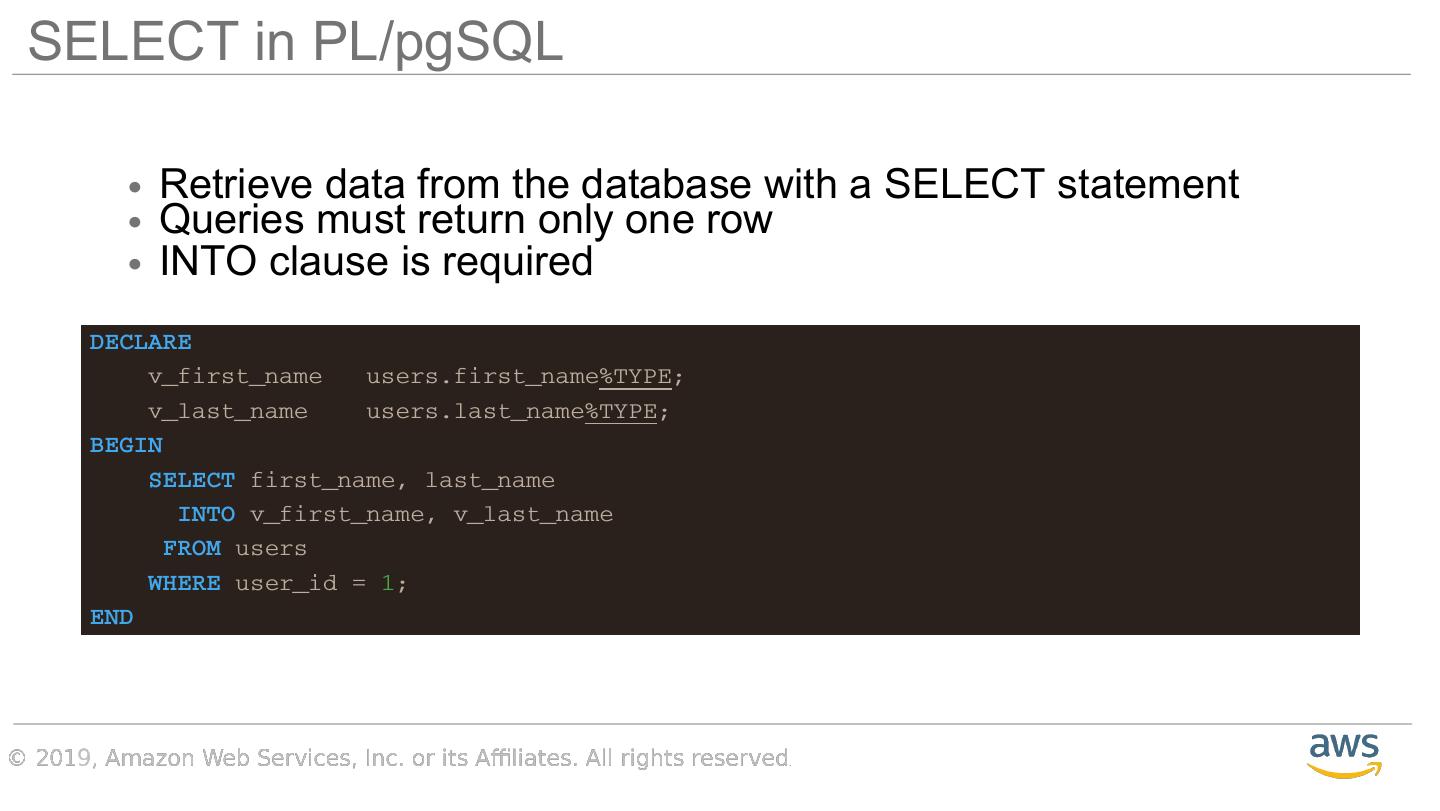1440x811 pixels.
Task: Click the INTO keyword in code block
Action: tap(206, 515)
